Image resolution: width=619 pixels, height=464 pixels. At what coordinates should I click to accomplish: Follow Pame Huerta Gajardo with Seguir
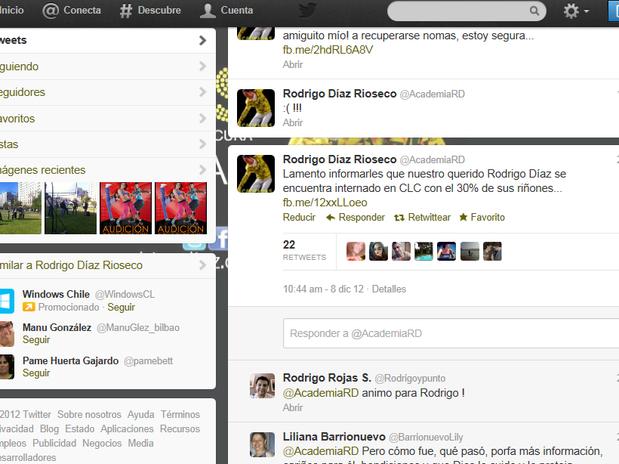(36, 373)
